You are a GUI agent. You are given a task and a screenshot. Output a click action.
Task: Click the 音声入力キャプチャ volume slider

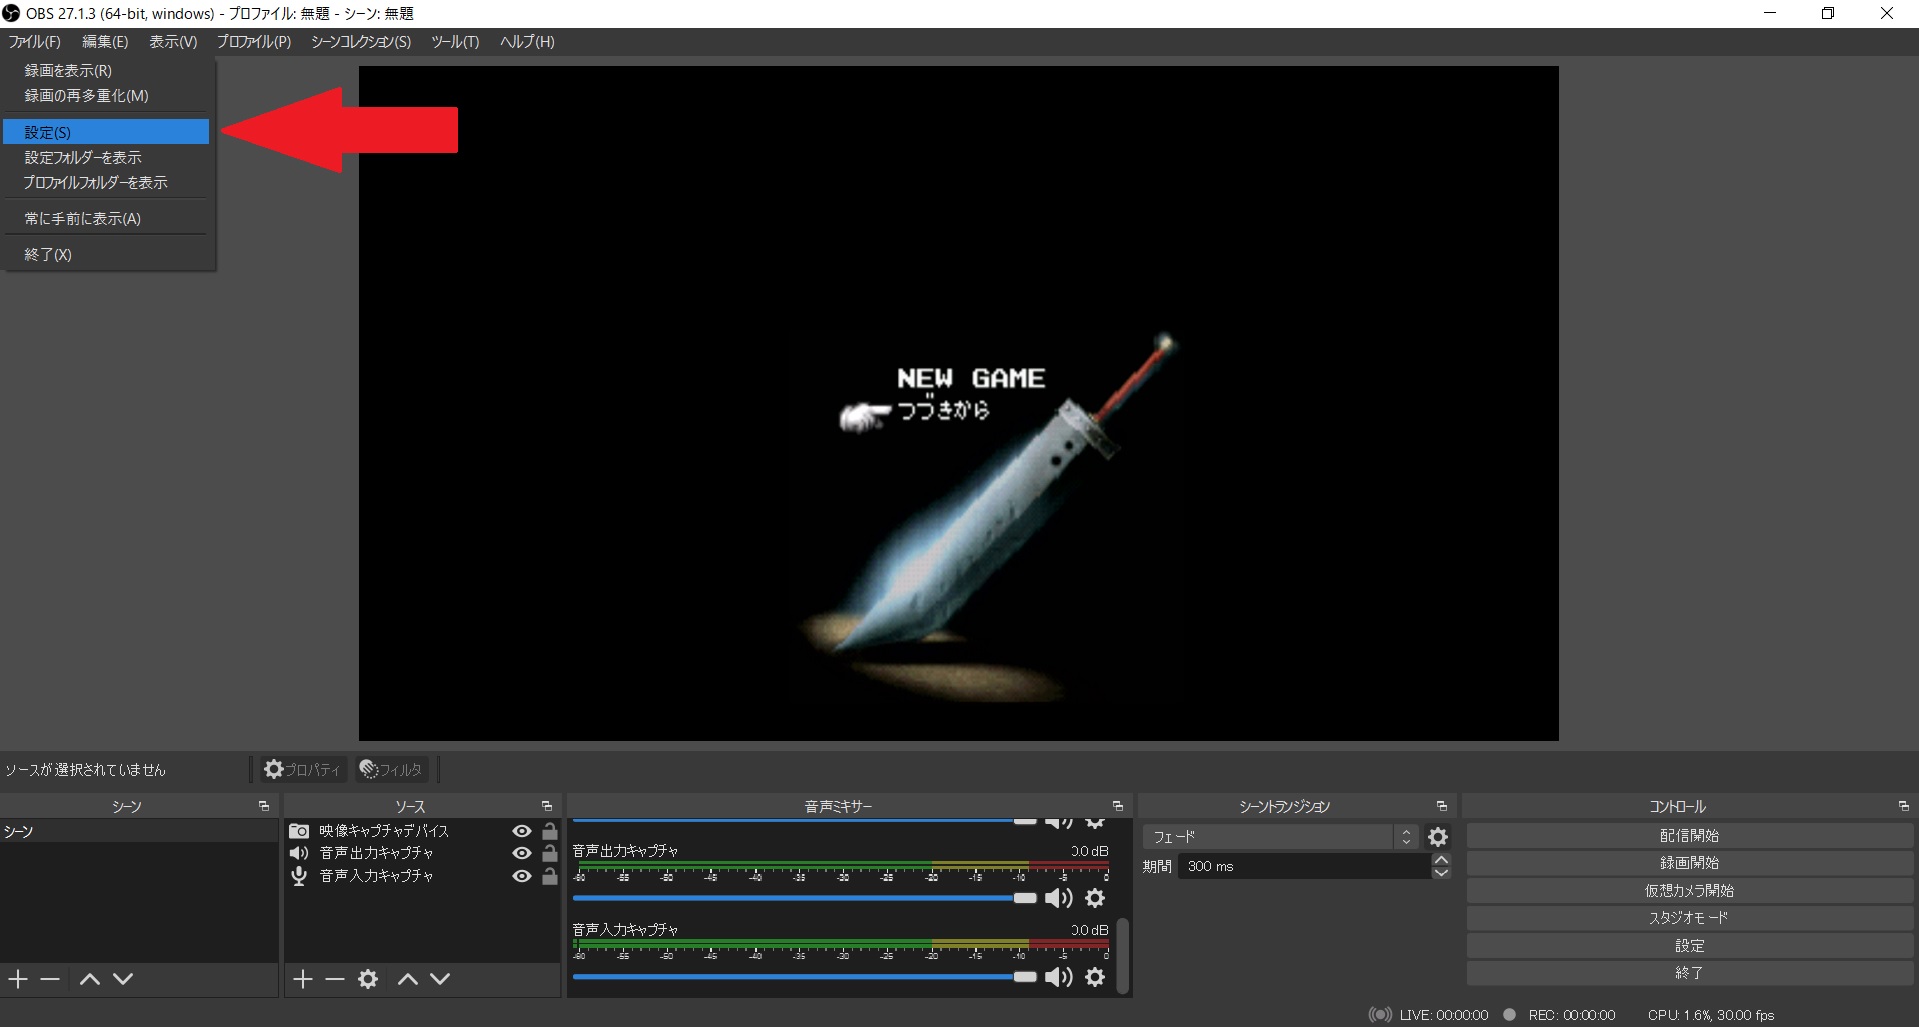805,977
